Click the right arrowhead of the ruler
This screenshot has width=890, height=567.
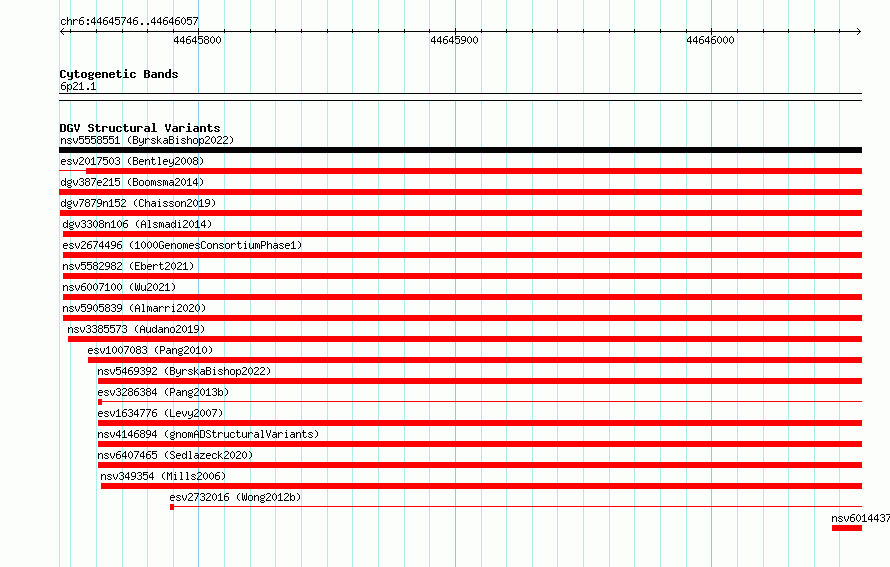(858, 31)
